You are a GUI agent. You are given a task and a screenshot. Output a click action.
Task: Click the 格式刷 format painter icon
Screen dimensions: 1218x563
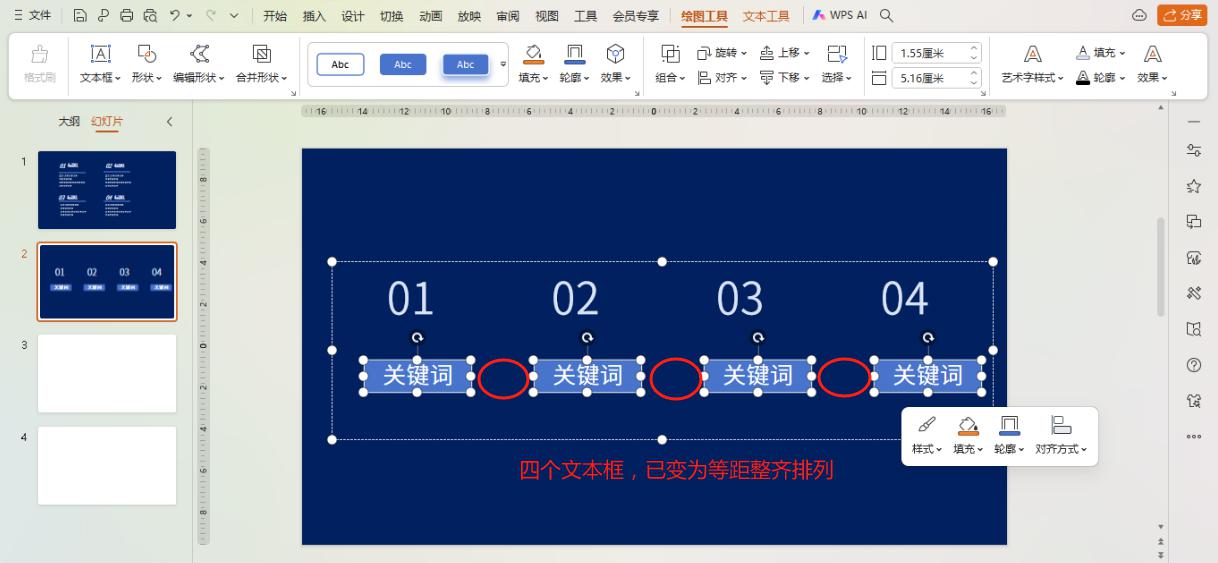pyautogui.click(x=41, y=62)
